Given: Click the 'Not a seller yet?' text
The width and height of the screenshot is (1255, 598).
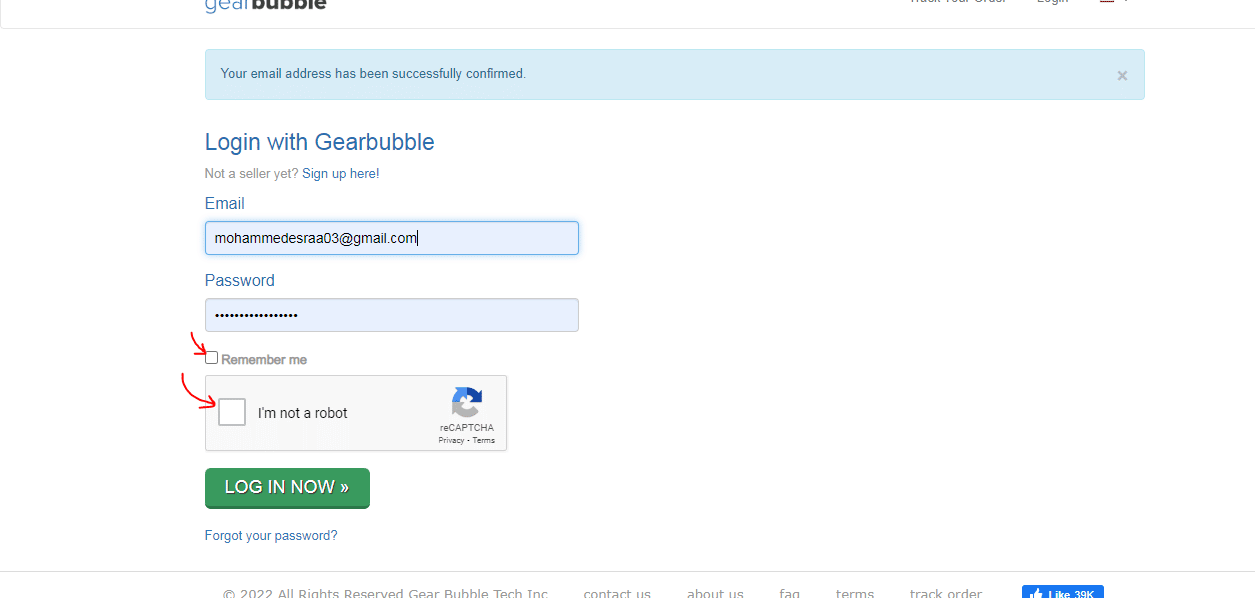Looking at the screenshot, I should point(251,173).
